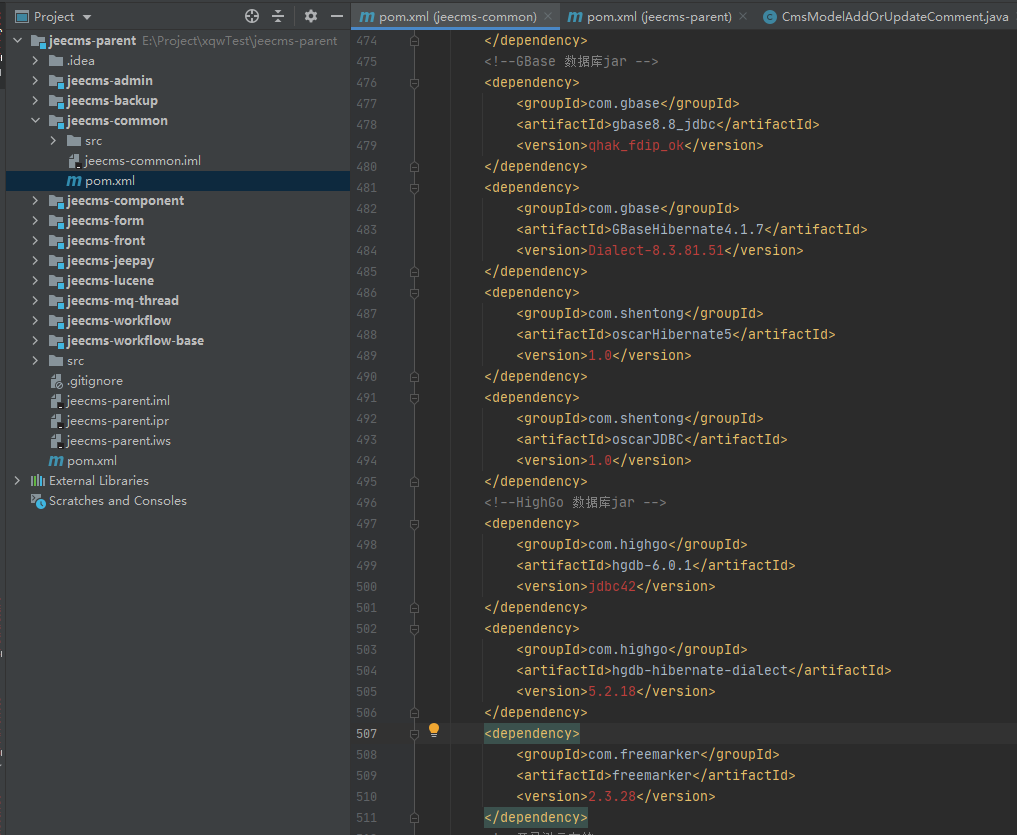1017x835 pixels.
Task: Select Scratches and Consoles
Action: point(117,501)
